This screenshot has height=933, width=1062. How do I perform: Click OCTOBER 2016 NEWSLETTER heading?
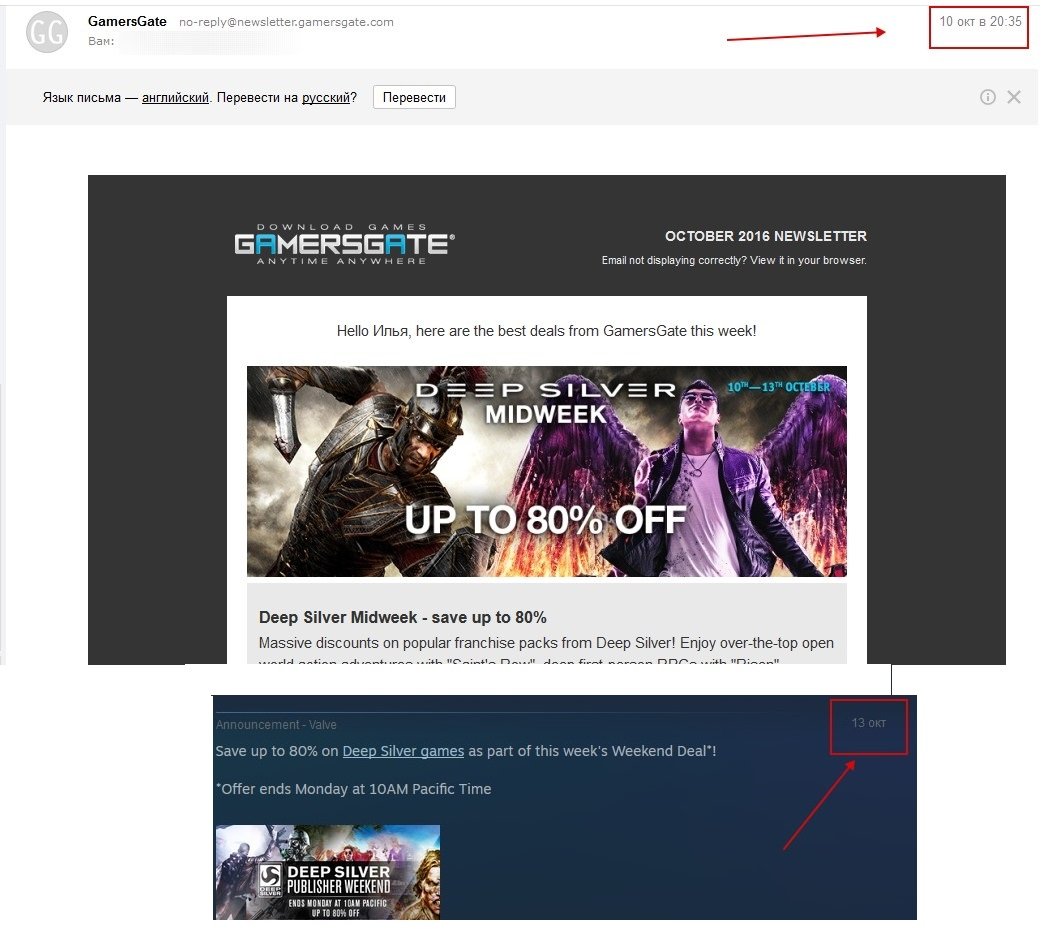click(x=765, y=236)
